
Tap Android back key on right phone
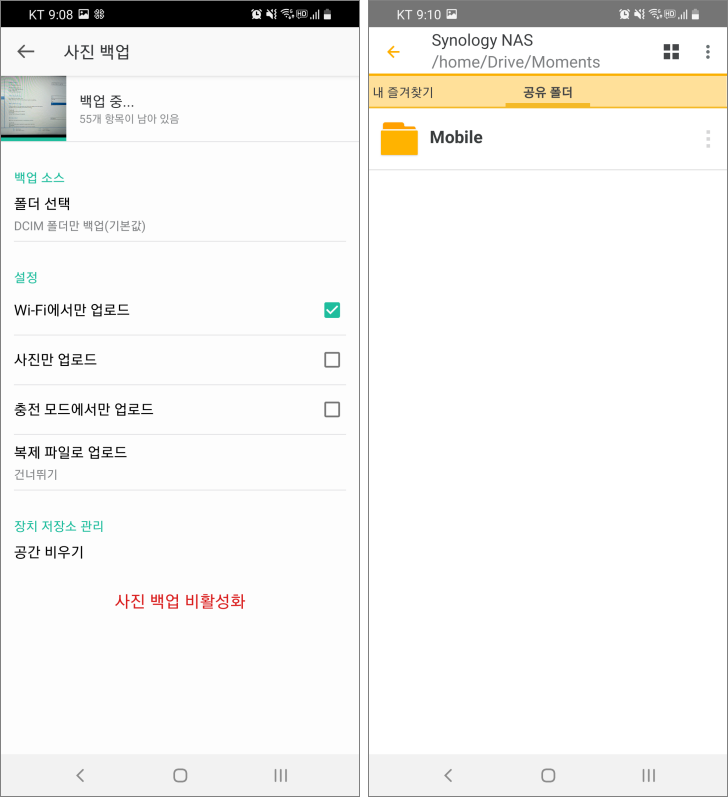tap(448, 775)
